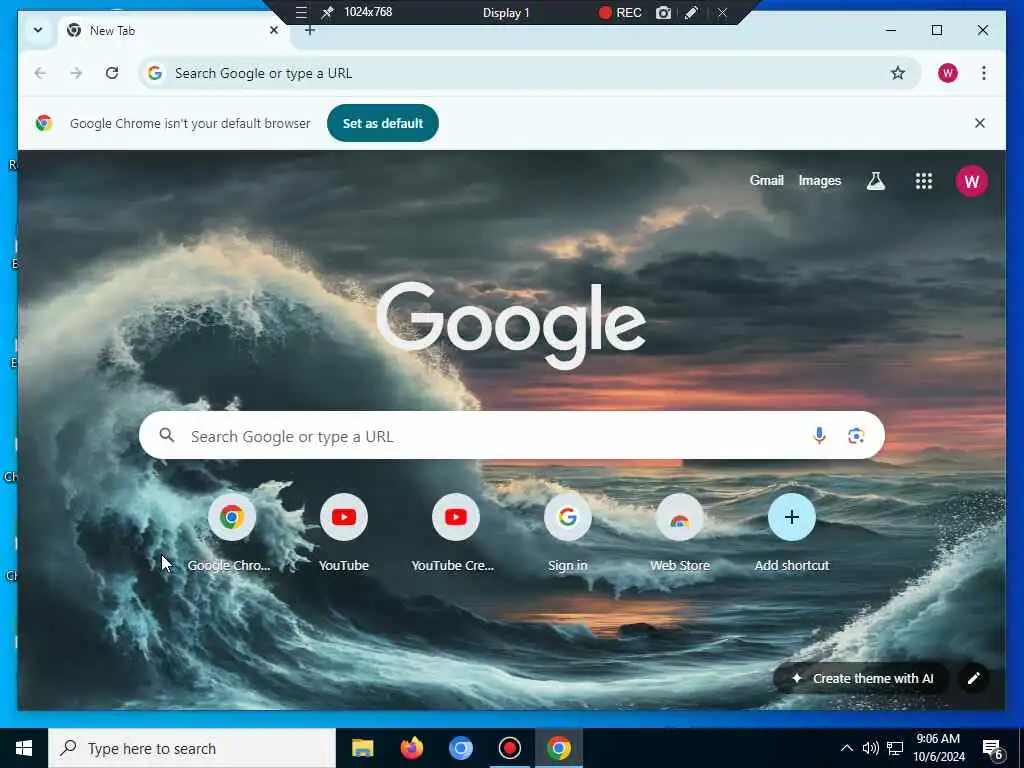This screenshot has height=768, width=1024.
Task: Search by image with Google Lens icon
Action: [x=856, y=435]
